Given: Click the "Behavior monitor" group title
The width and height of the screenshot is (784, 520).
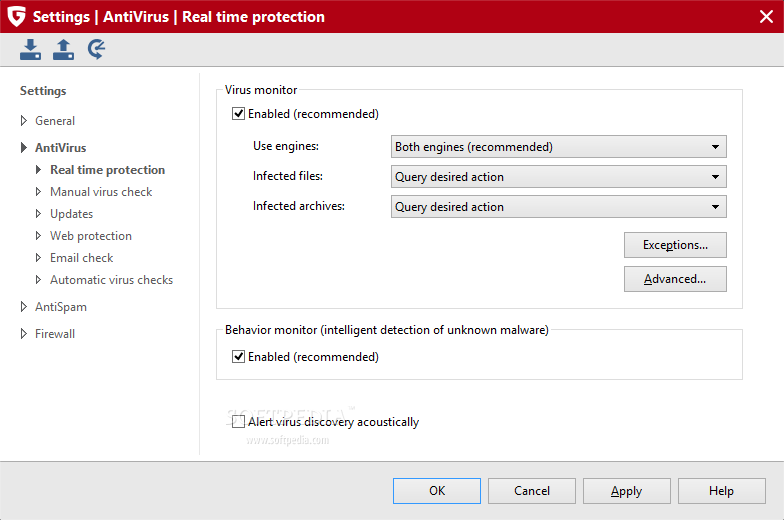Looking at the screenshot, I should pyautogui.click(x=386, y=330).
